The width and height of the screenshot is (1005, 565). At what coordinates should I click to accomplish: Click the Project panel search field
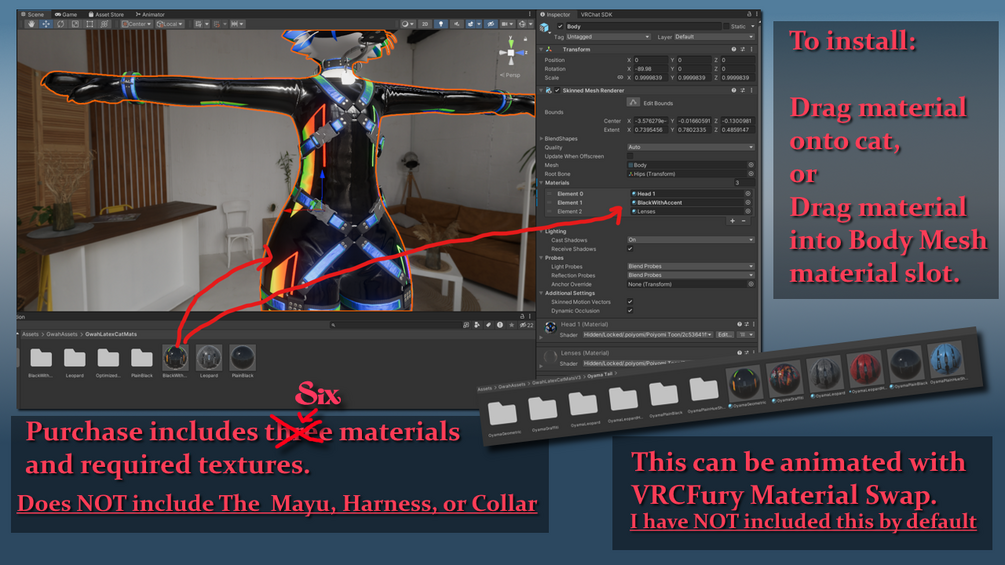tap(394, 325)
